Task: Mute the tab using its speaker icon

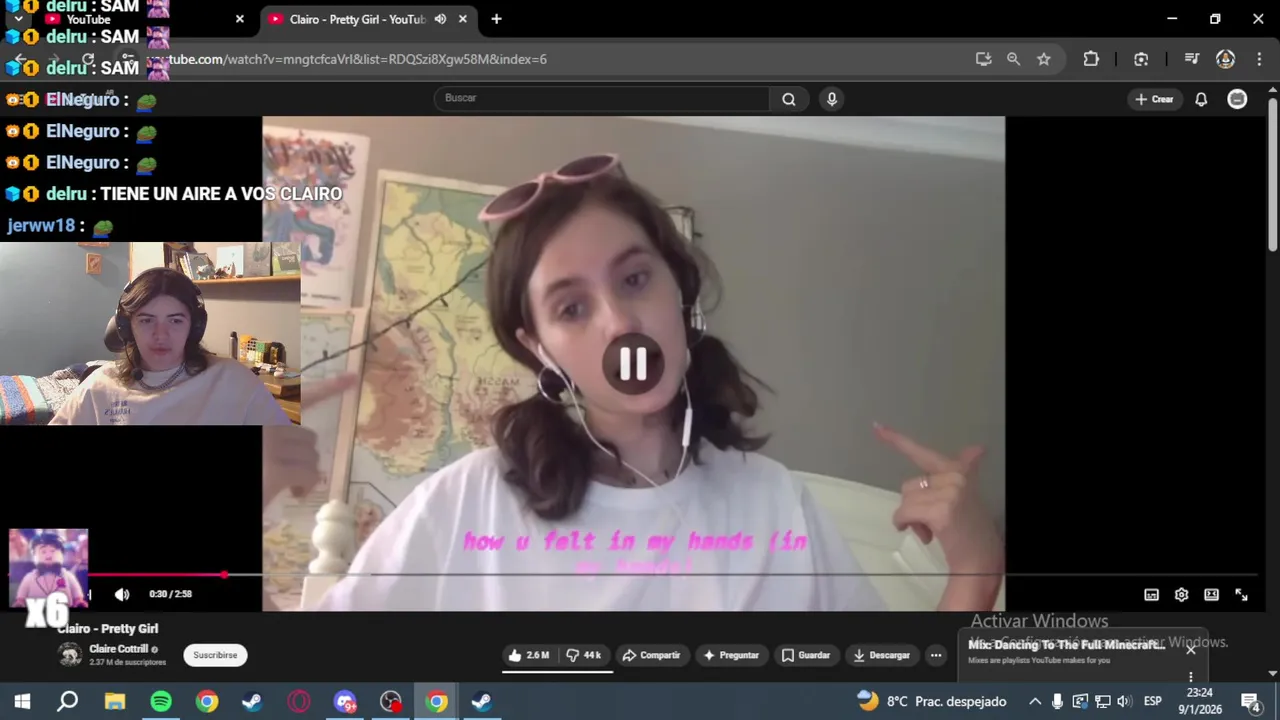Action: tap(440, 19)
